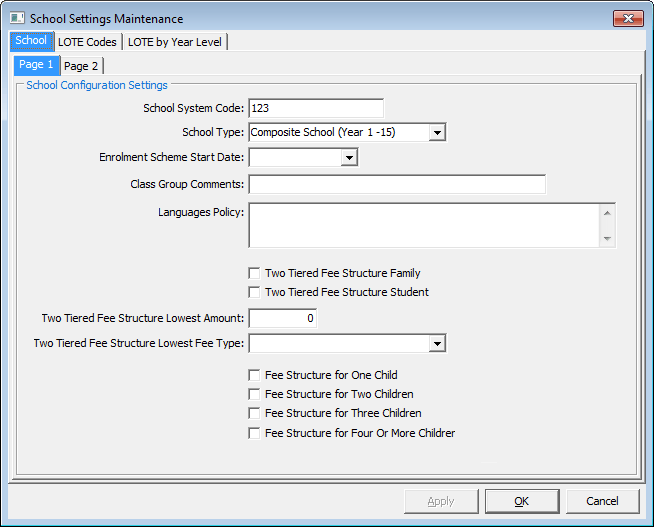The height and width of the screenshot is (527, 654).
Task: Click the Cancel button
Action: pyautogui.click(x=602, y=501)
